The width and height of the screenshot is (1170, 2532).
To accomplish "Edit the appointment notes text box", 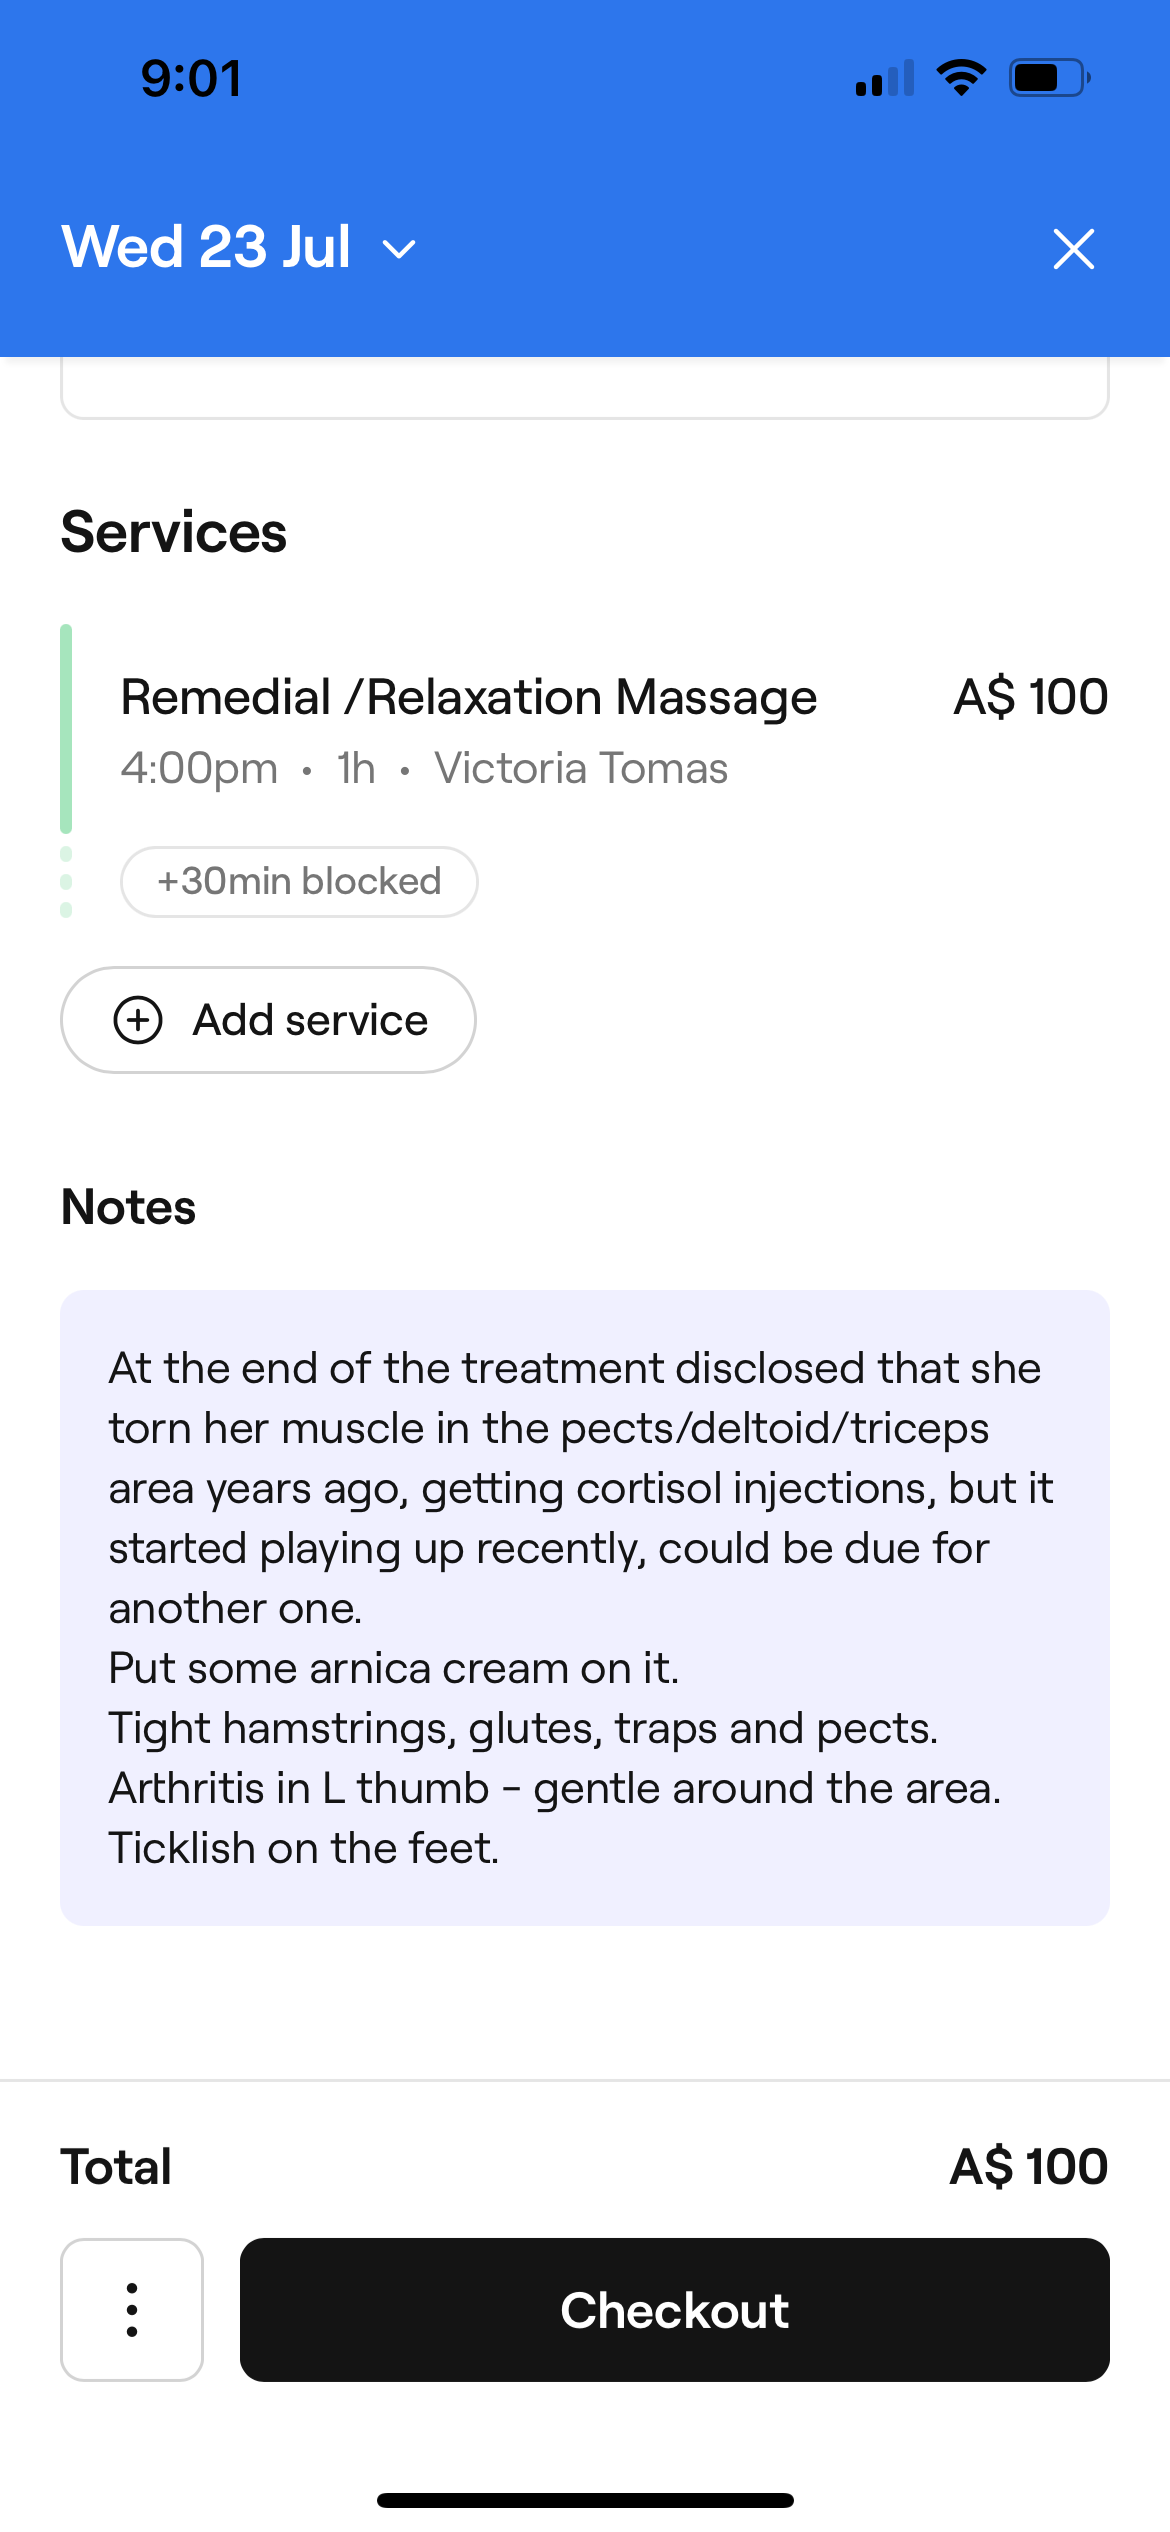I will pyautogui.click(x=585, y=1607).
